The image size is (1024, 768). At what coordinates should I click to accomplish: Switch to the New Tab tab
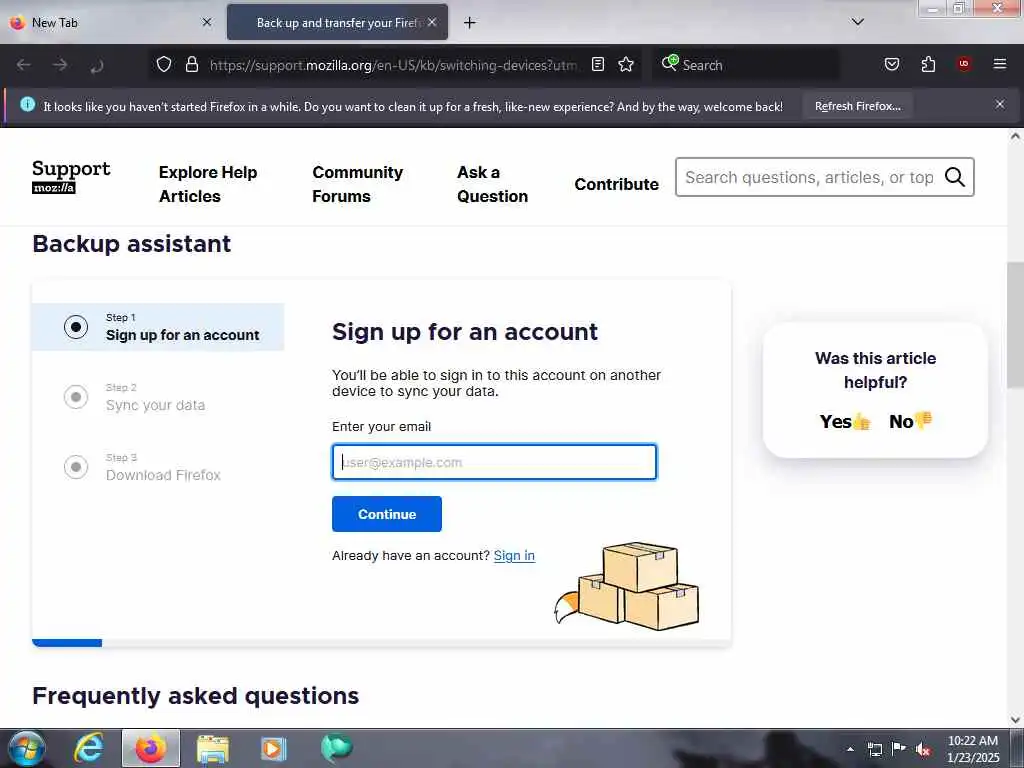point(111,22)
